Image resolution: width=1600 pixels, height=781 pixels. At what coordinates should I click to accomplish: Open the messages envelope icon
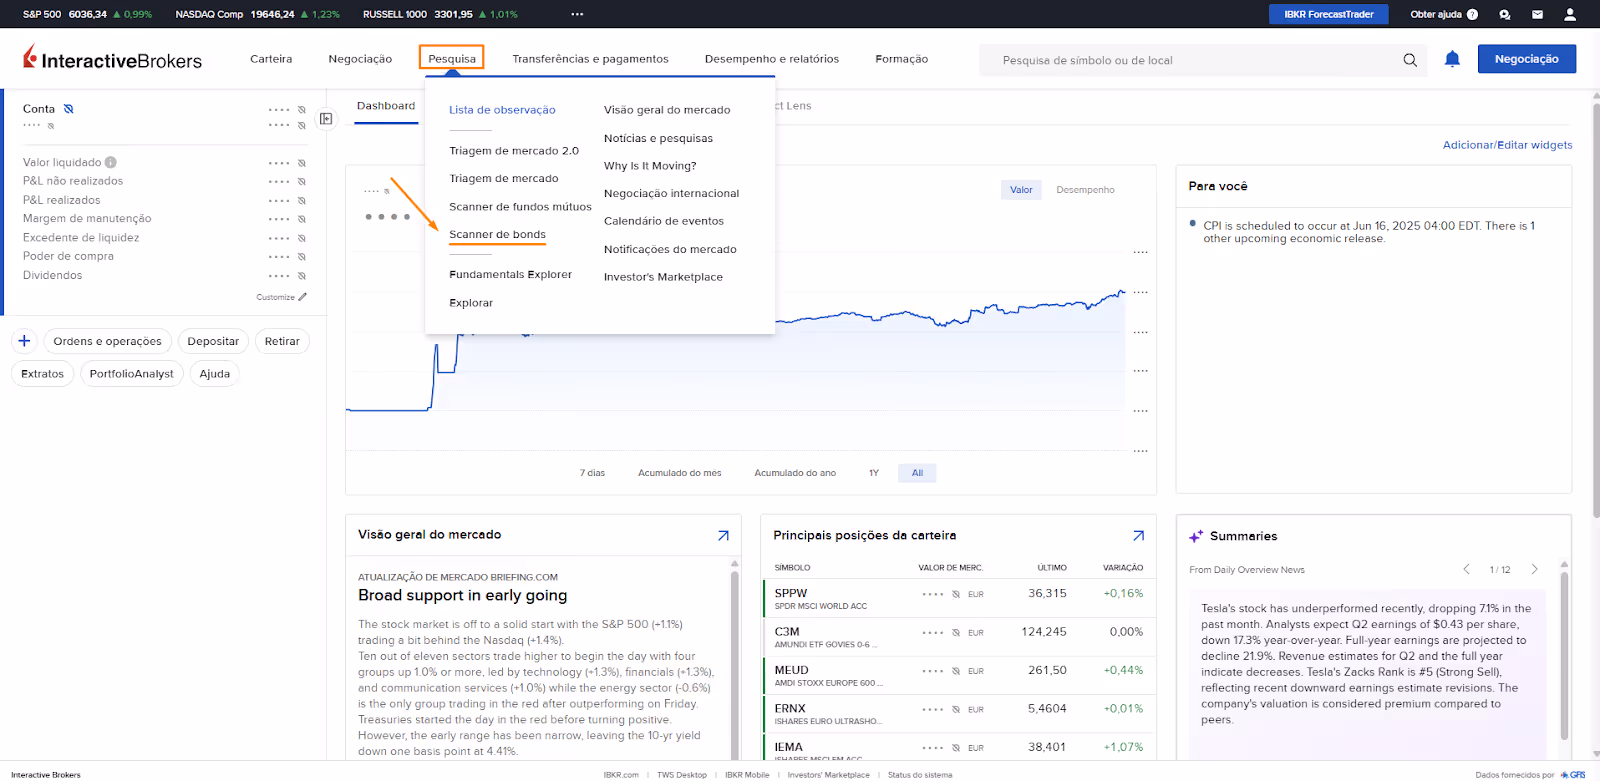[x=1538, y=14]
